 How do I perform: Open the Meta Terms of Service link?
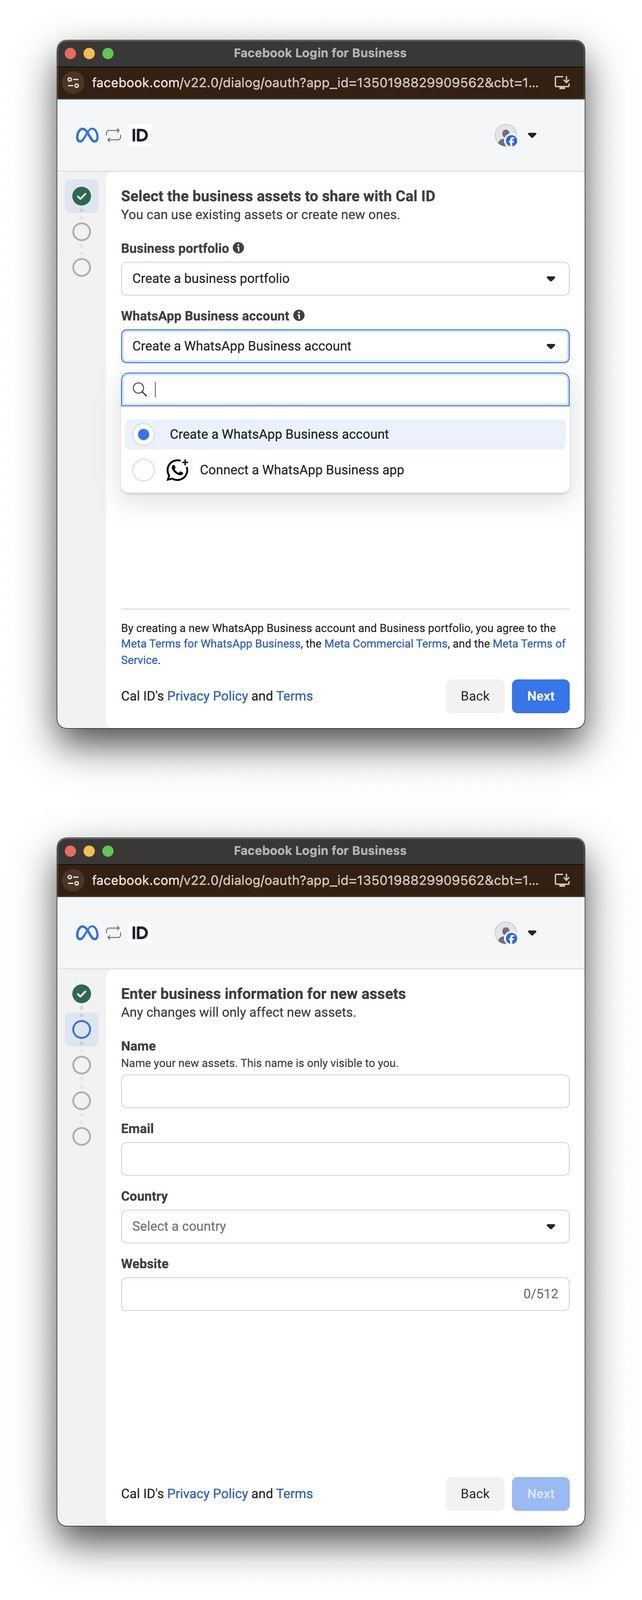coord(529,644)
